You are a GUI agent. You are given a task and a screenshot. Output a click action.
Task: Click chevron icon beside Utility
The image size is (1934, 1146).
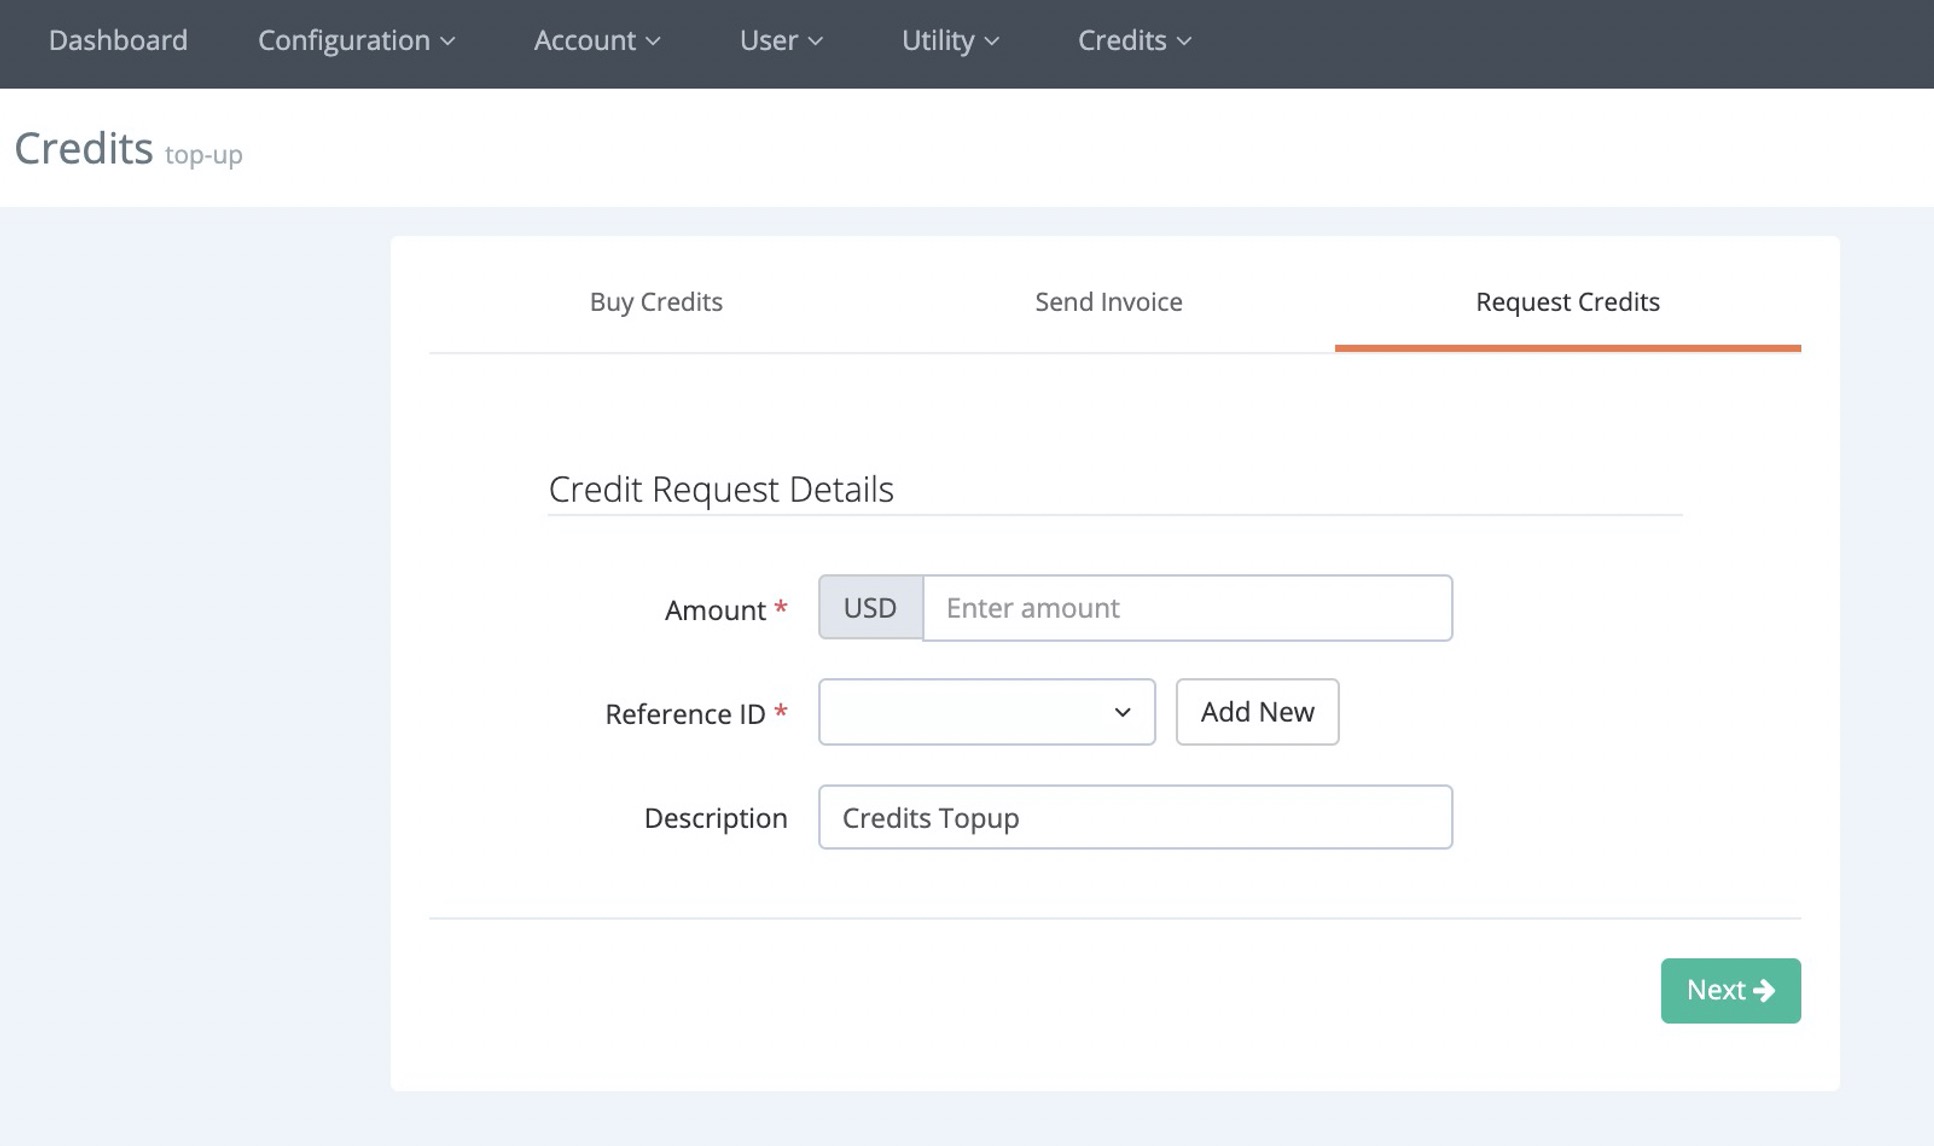click(x=991, y=41)
